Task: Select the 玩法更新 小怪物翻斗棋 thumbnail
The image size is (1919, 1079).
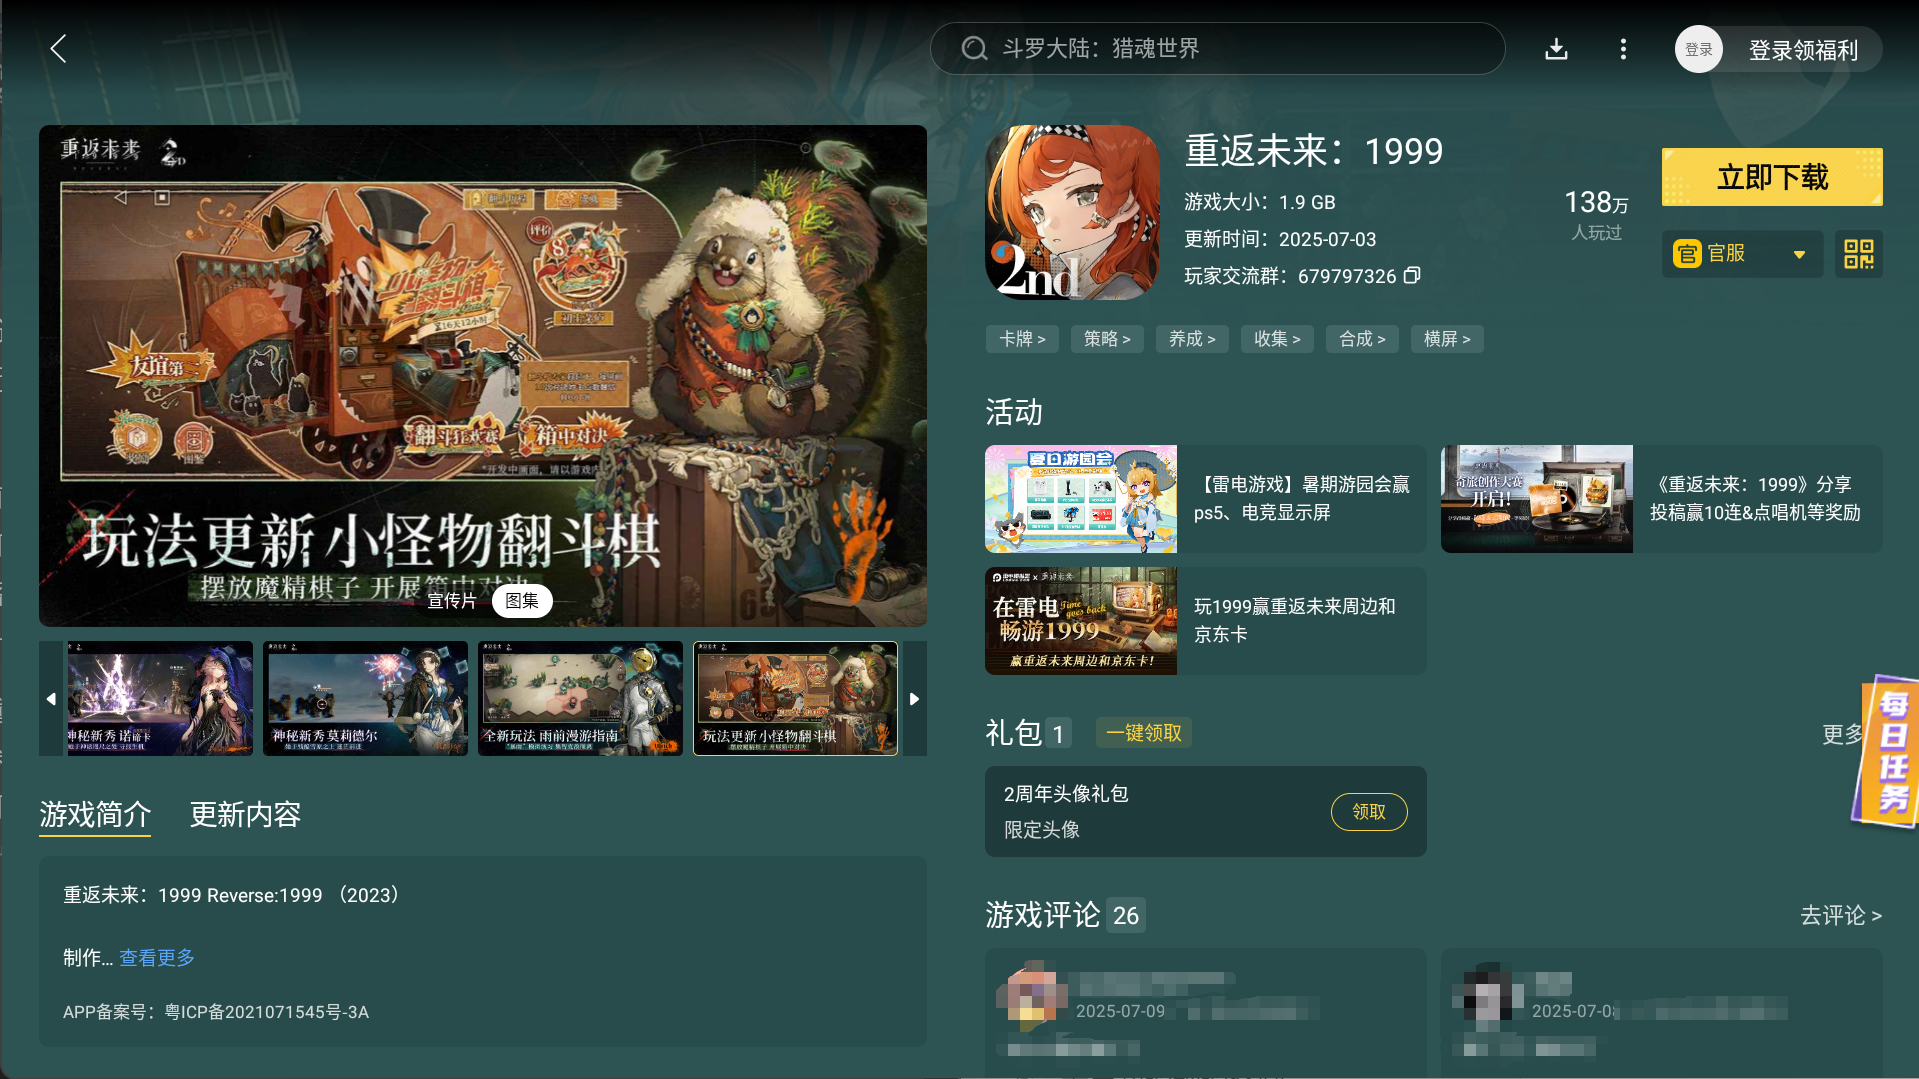Action: (795, 698)
